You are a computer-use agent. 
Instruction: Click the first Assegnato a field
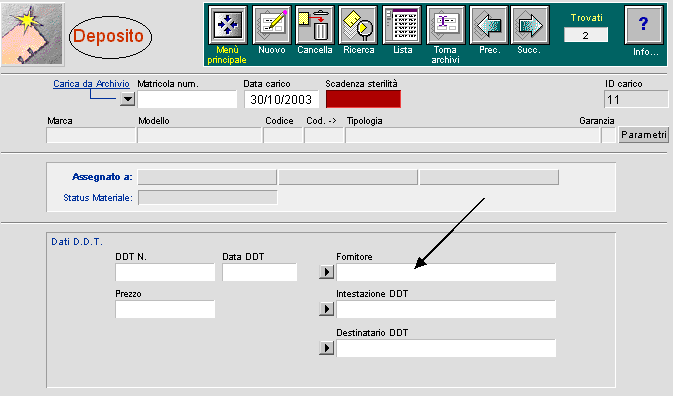pyautogui.click(x=207, y=177)
